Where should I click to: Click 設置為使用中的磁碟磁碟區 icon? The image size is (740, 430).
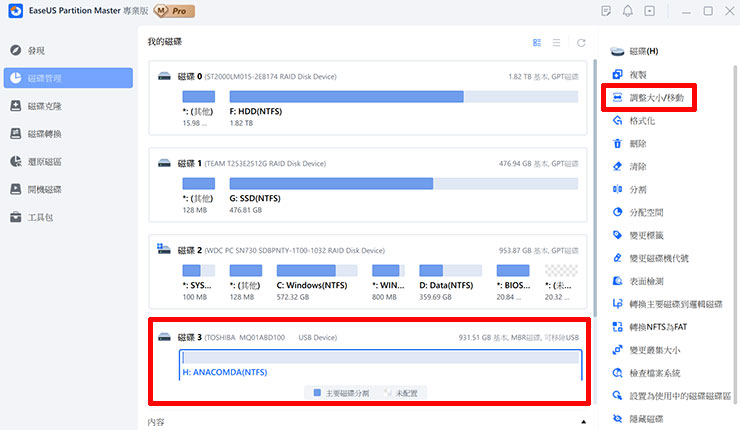(617, 396)
